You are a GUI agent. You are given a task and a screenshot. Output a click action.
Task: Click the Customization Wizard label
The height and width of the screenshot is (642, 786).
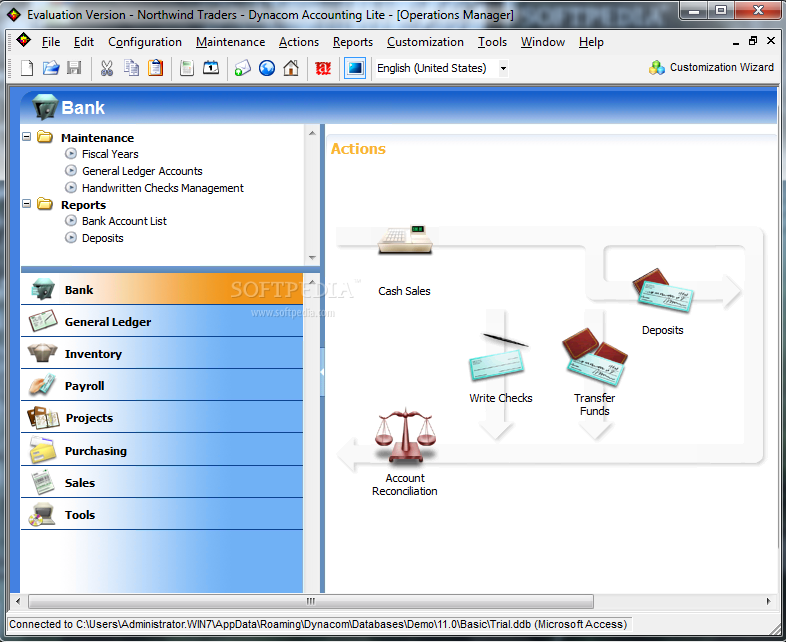[x=721, y=67]
